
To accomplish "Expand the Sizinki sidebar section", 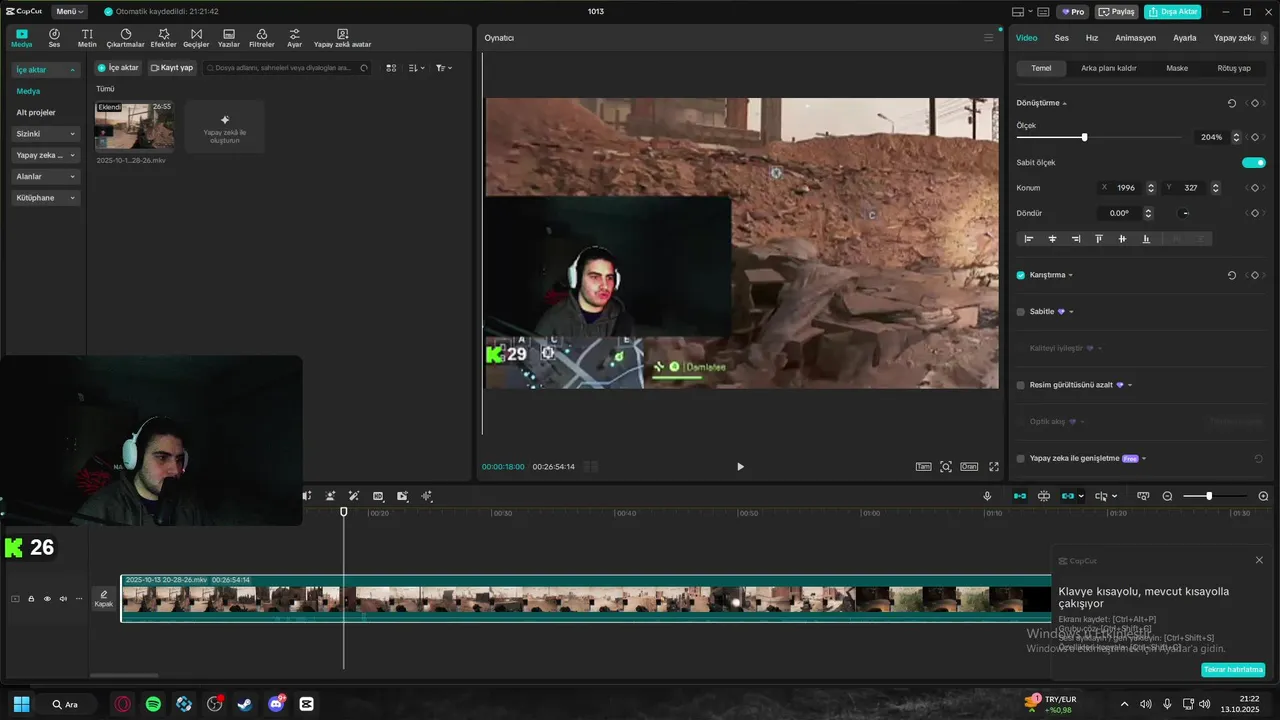I will [72, 134].
